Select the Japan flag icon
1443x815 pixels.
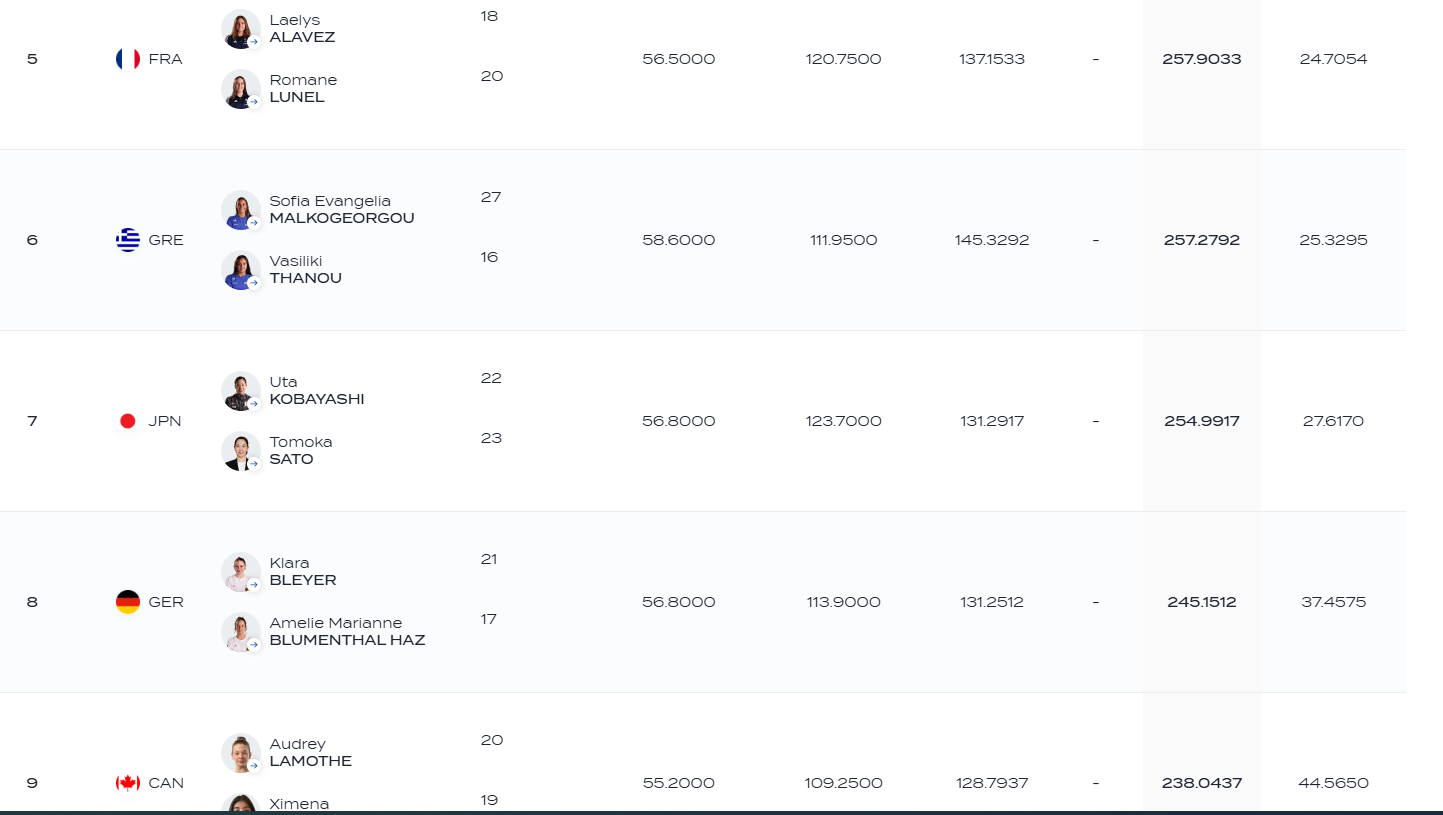(x=128, y=421)
